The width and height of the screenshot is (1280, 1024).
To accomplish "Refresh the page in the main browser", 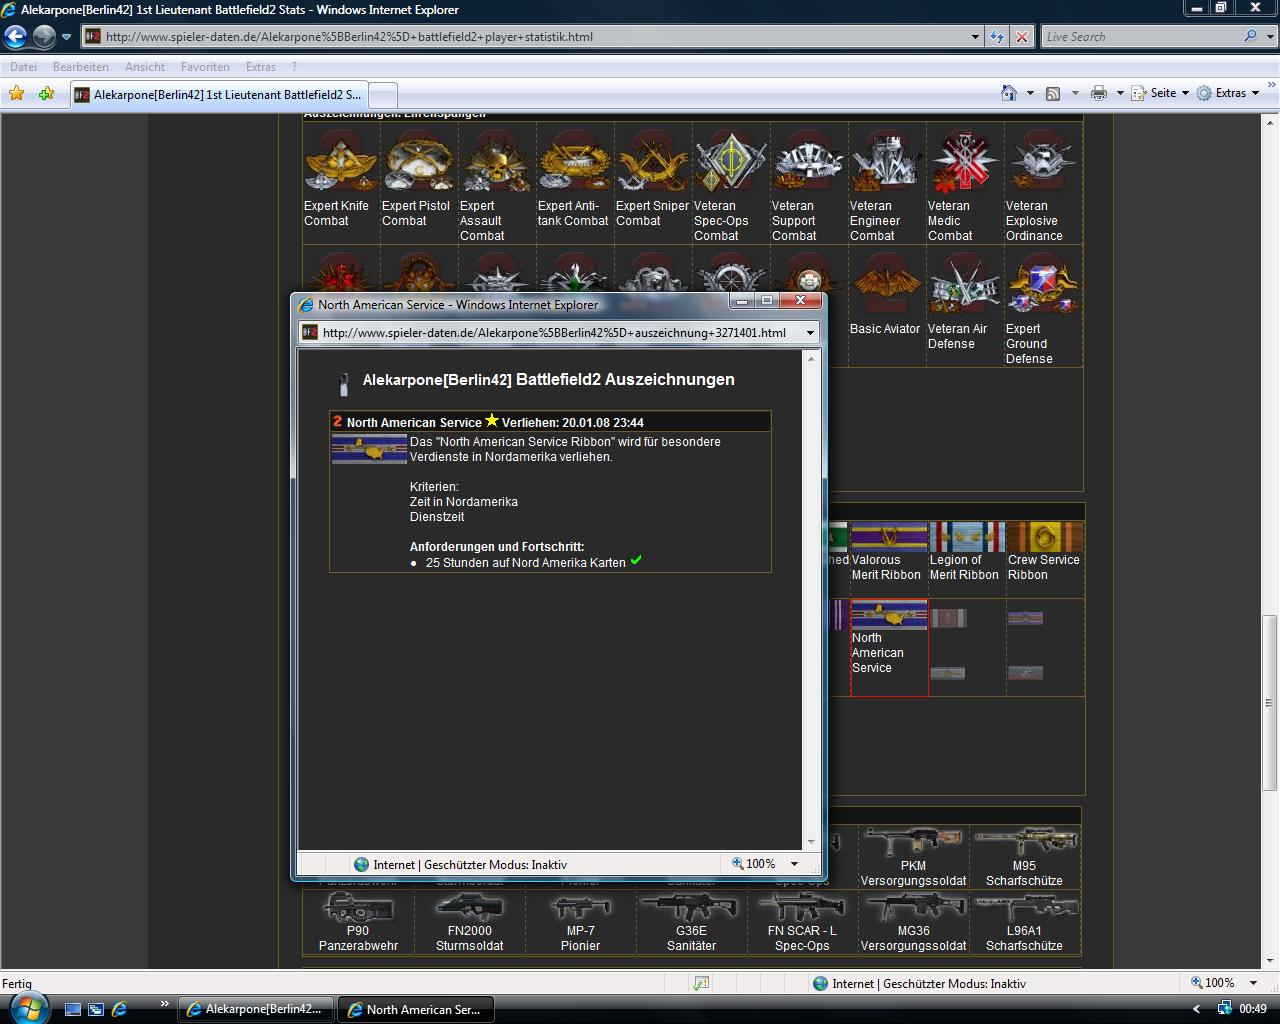I will tap(997, 37).
